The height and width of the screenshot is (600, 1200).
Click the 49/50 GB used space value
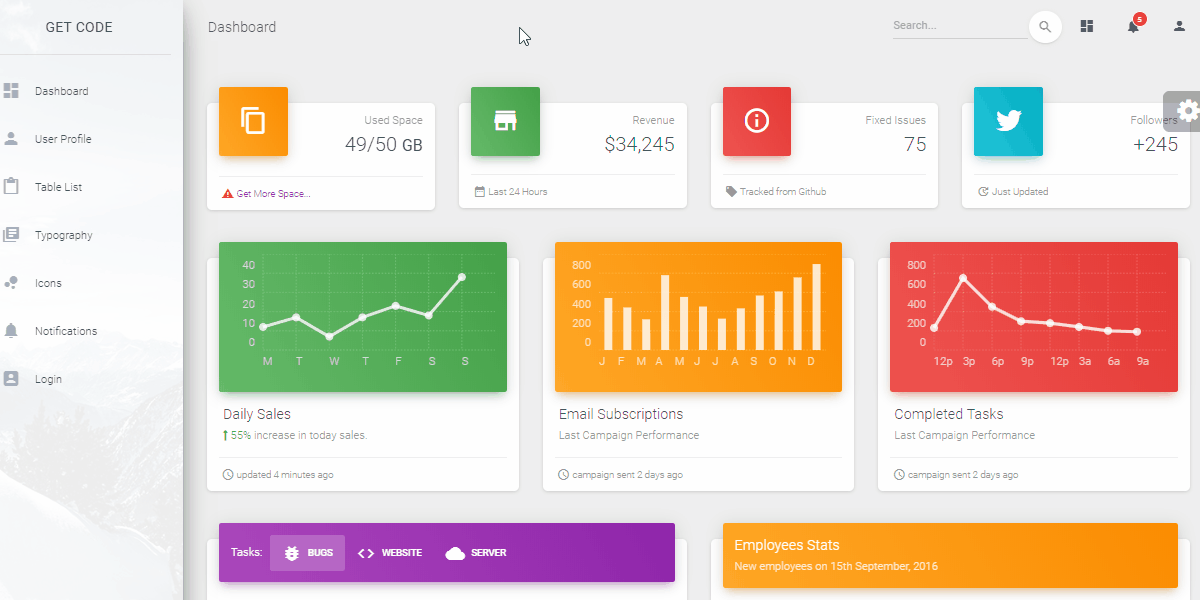383,144
